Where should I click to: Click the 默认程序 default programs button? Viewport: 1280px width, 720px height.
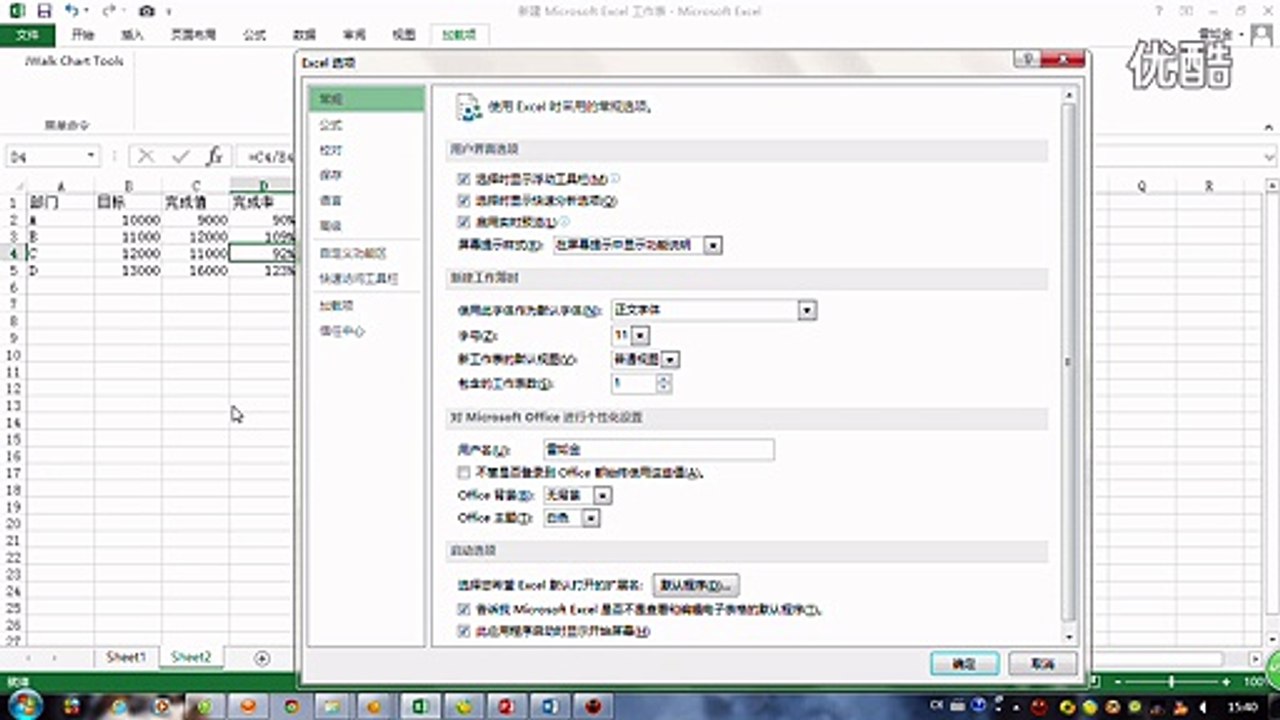point(696,585)
